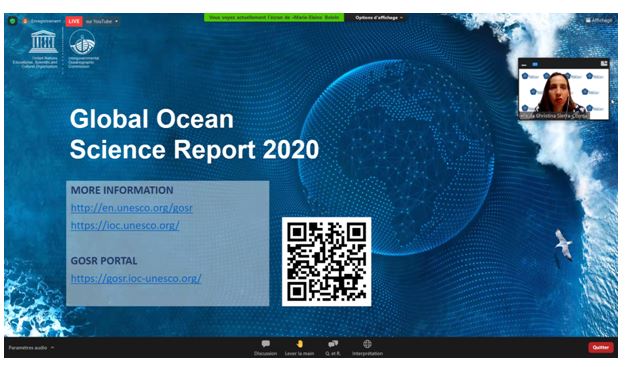Expand the Paramètres audio caret
This screenshot has height=367, width=628.
tap(52, 347)
